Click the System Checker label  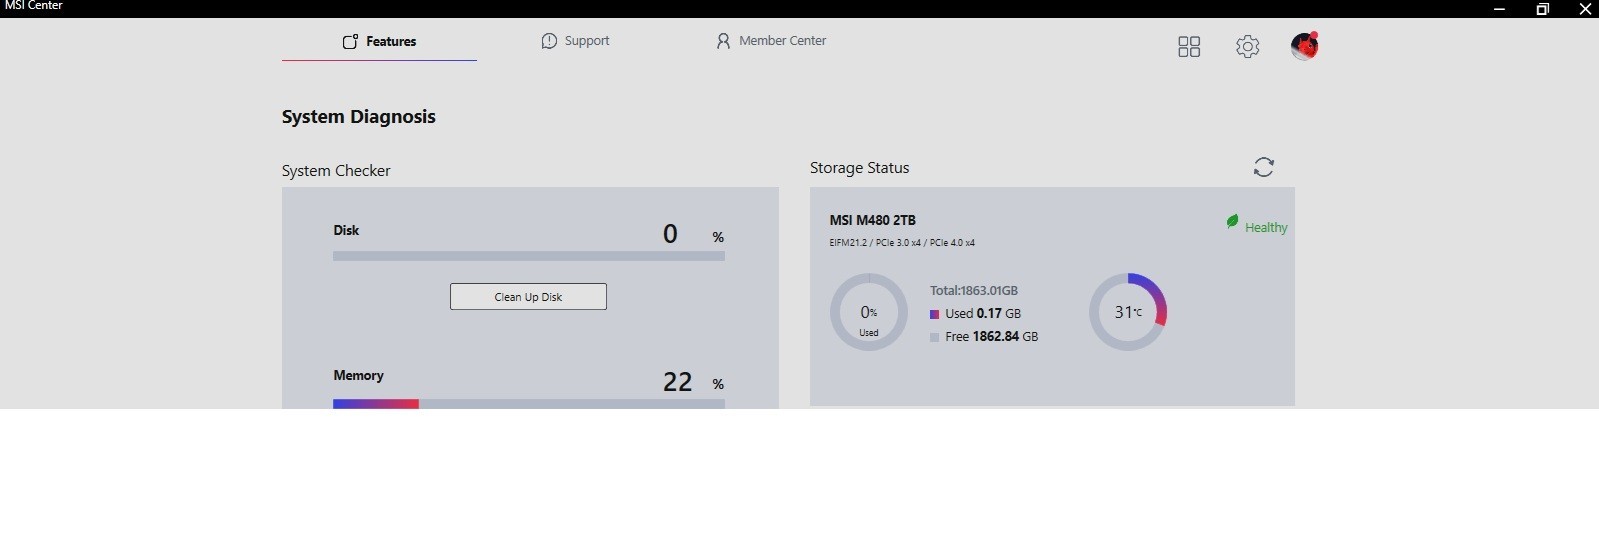(x=336, y=171)
